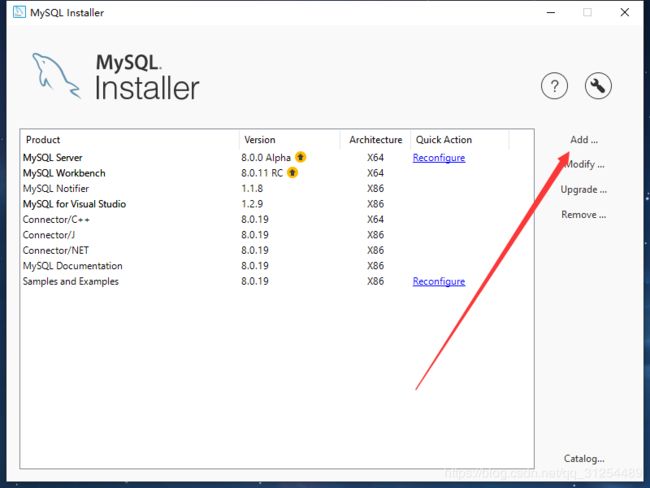Click version 1.2.9 of Visual Studio plugin

point(252,204)
